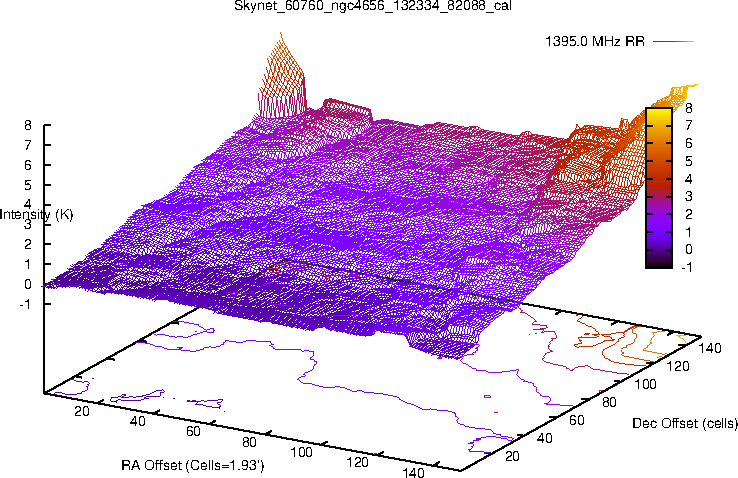Click the Intensity (K) axis label
This screenshot has width=738, height=478.
pyautogui.click(x=37, y=215)
